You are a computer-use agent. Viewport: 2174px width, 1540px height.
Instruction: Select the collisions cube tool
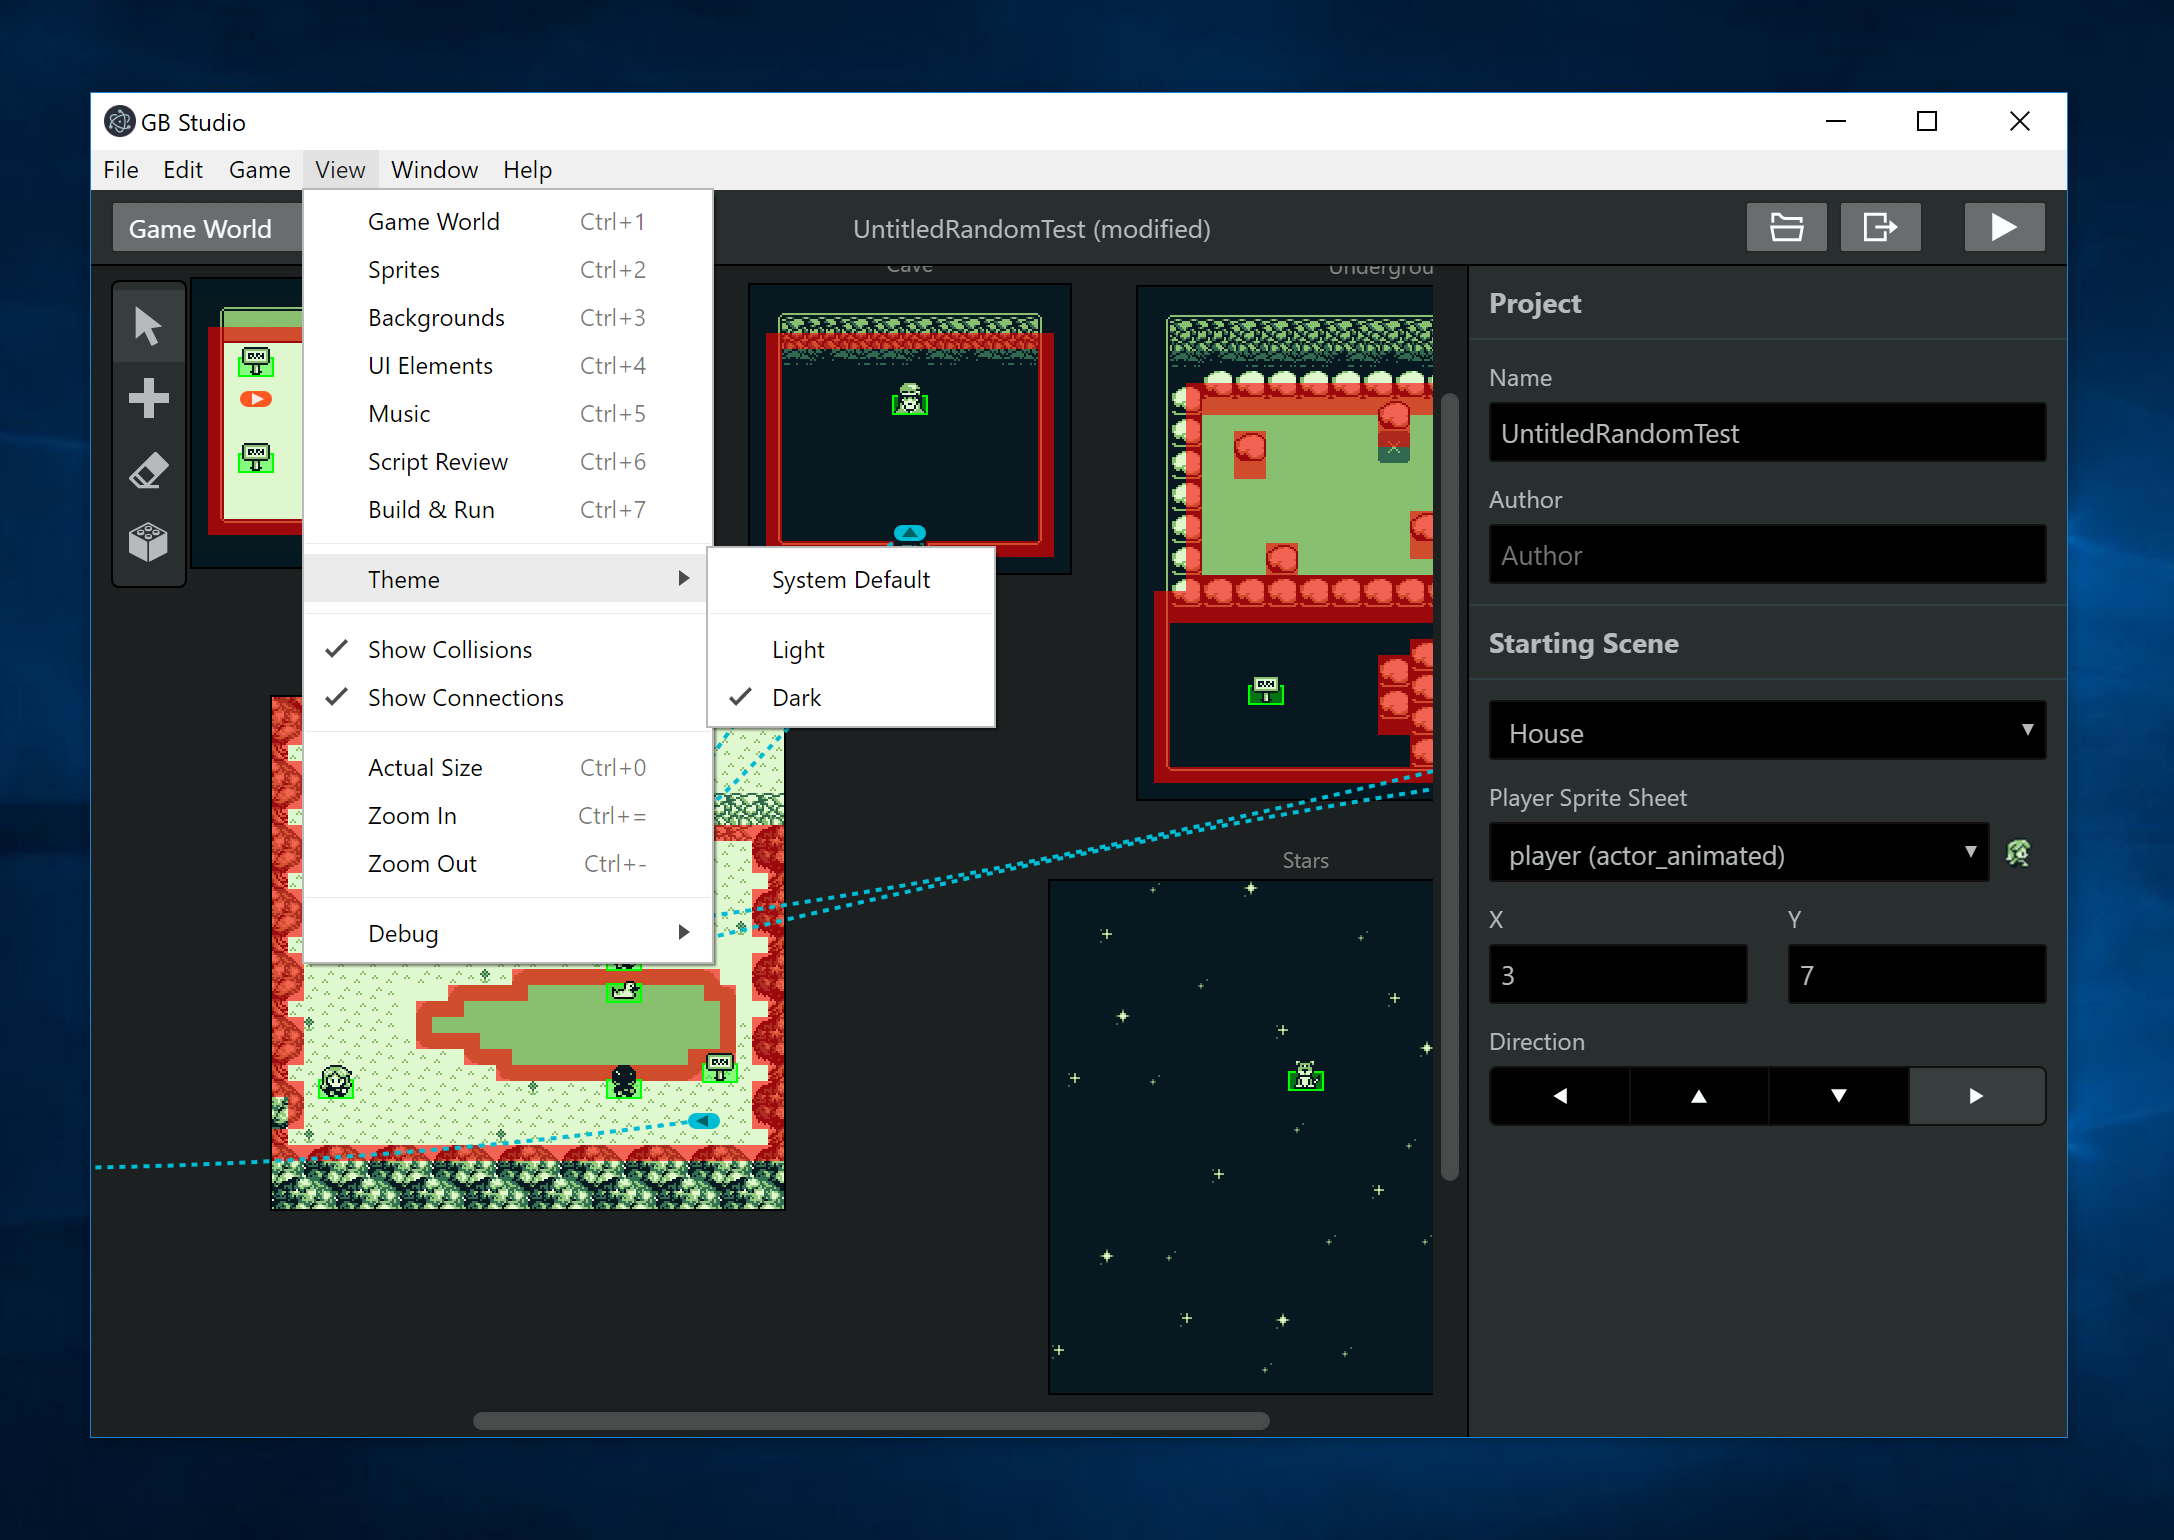[x=148, y=542]
